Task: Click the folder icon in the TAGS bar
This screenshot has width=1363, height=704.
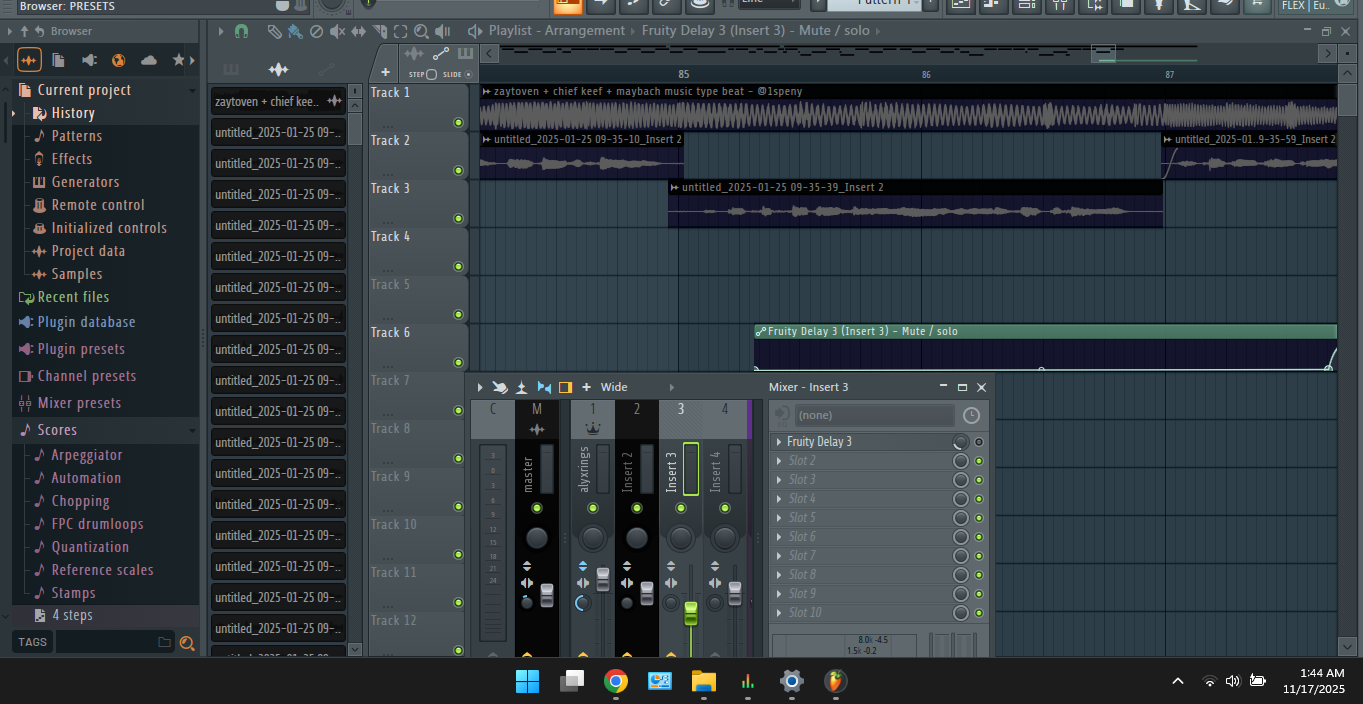Action: coord(165,642)
